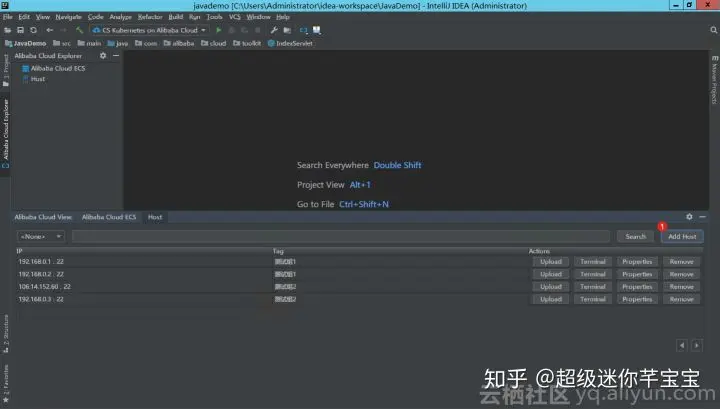The height and width of the screenshot is (409, 720).
Task: Switch to Alibaba Cloud View tab
Action: pyautogui.click(x=43, y=217)
